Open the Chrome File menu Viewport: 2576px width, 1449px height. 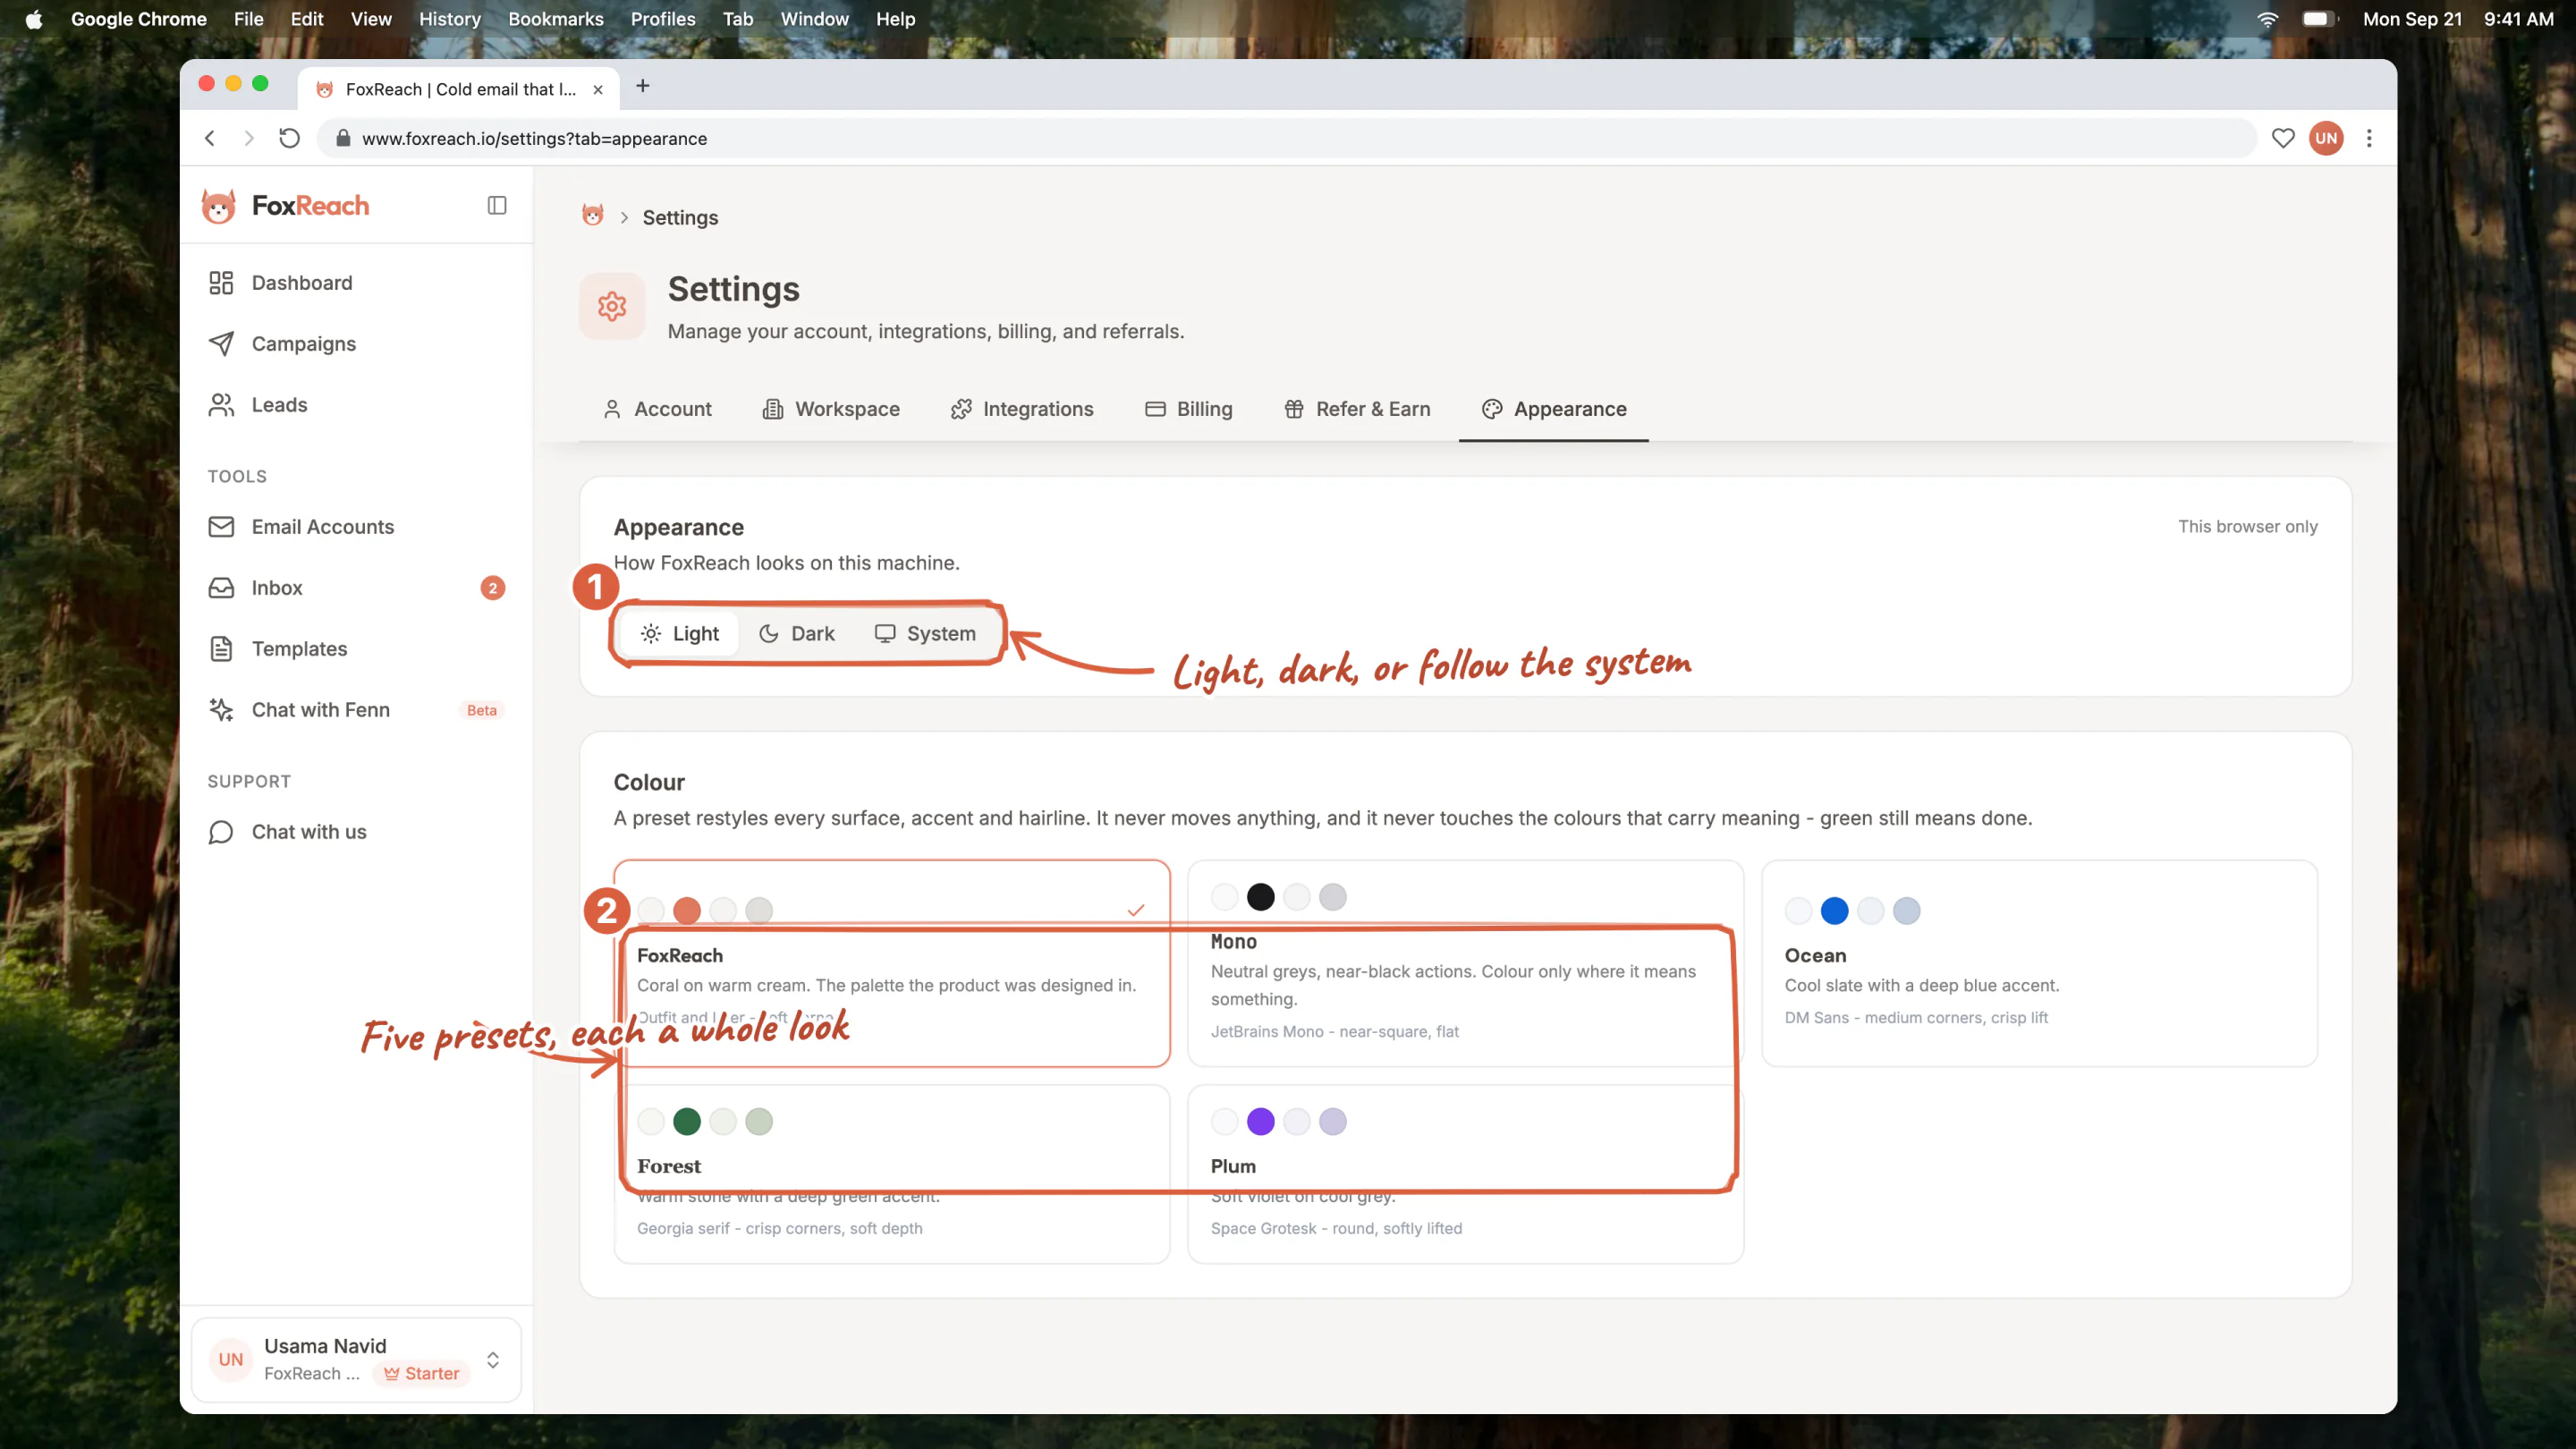[248, 19]
